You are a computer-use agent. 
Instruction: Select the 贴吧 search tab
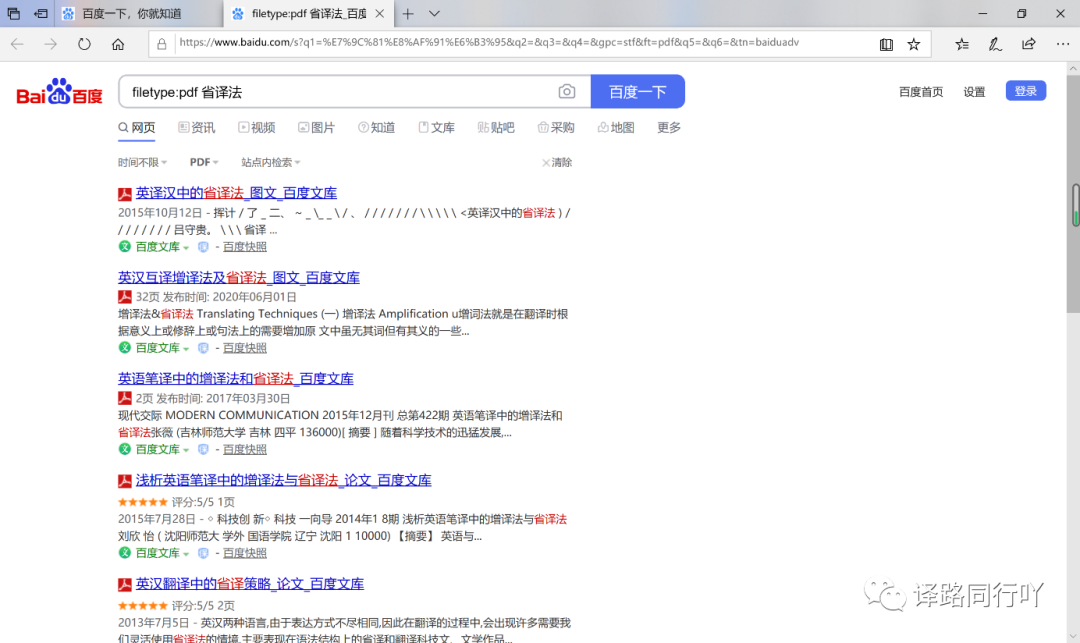496,128
